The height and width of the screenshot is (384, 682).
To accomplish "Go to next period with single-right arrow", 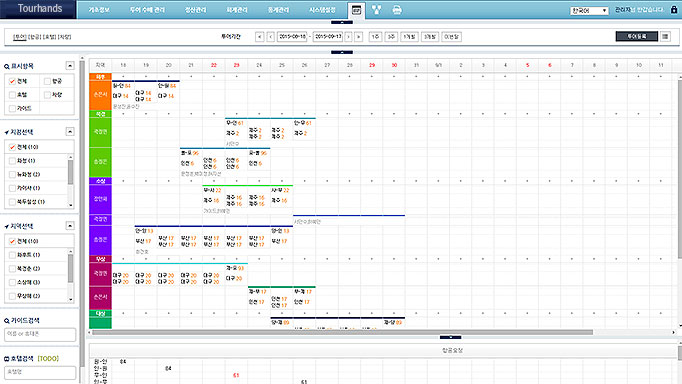I will [348, 37].
